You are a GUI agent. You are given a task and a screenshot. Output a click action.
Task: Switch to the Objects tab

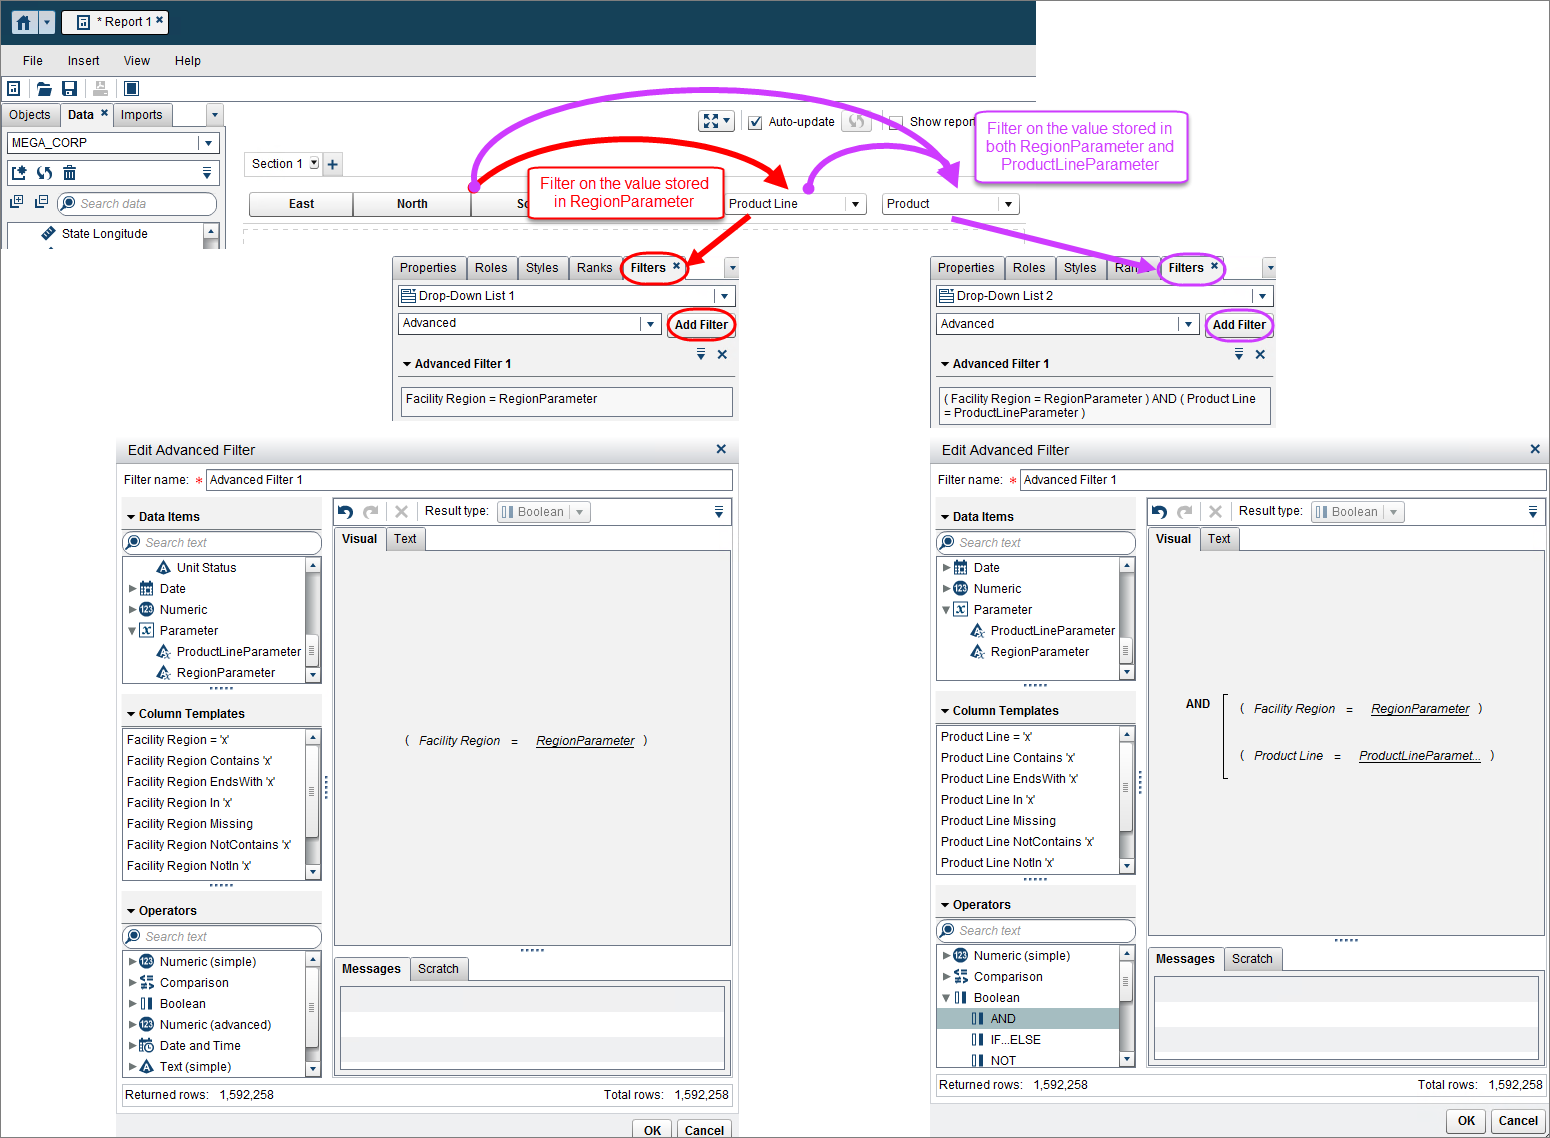(x=30, y=114)
